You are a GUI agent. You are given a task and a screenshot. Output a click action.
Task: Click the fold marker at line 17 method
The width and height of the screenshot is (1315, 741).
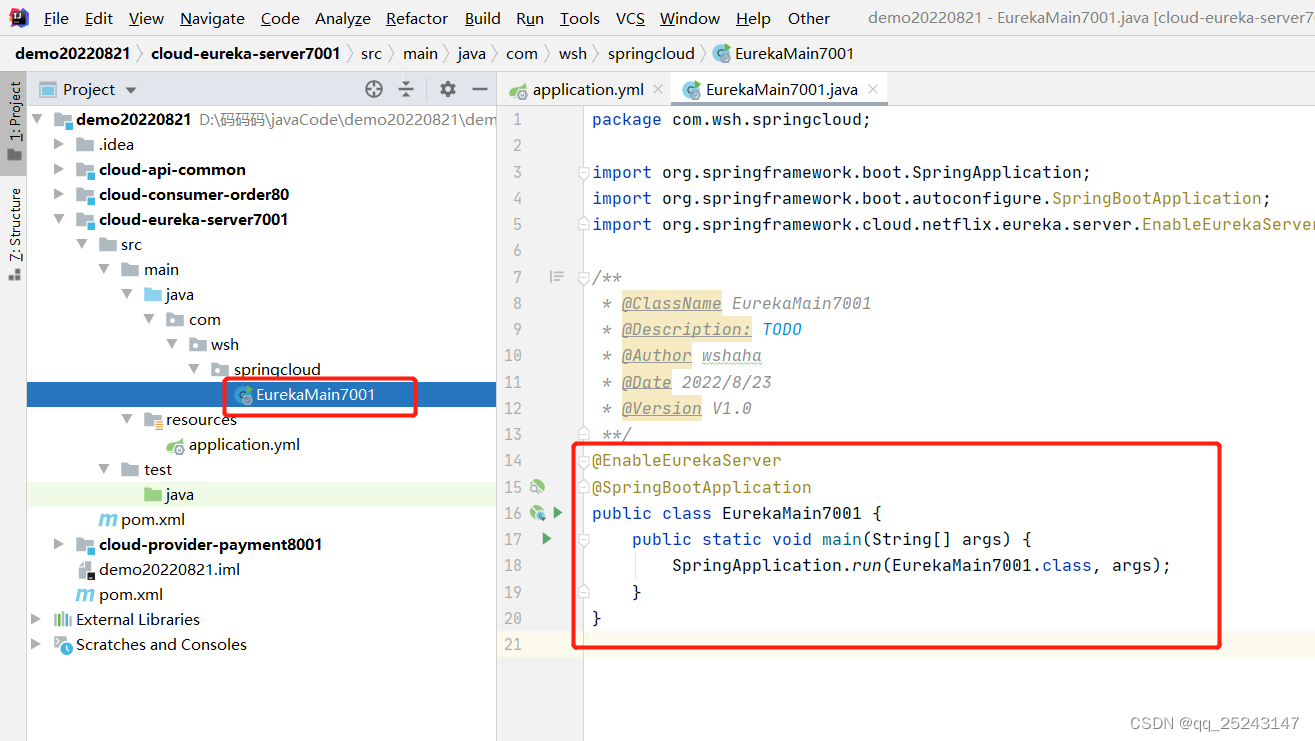[x=583, y=539]
